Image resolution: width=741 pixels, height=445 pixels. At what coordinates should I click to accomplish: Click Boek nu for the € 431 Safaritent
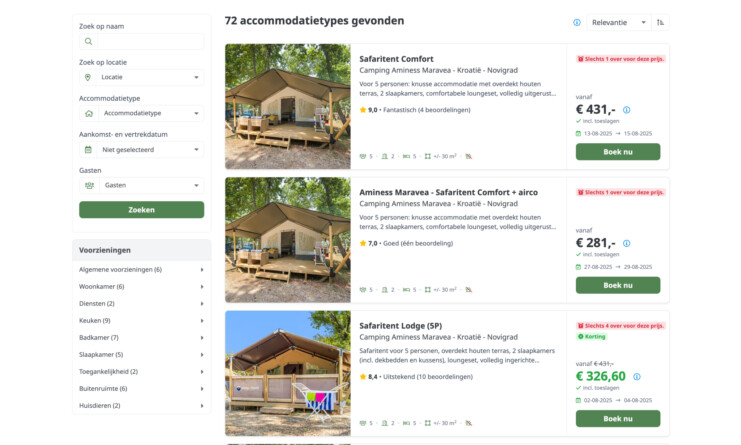coord(617,152)
